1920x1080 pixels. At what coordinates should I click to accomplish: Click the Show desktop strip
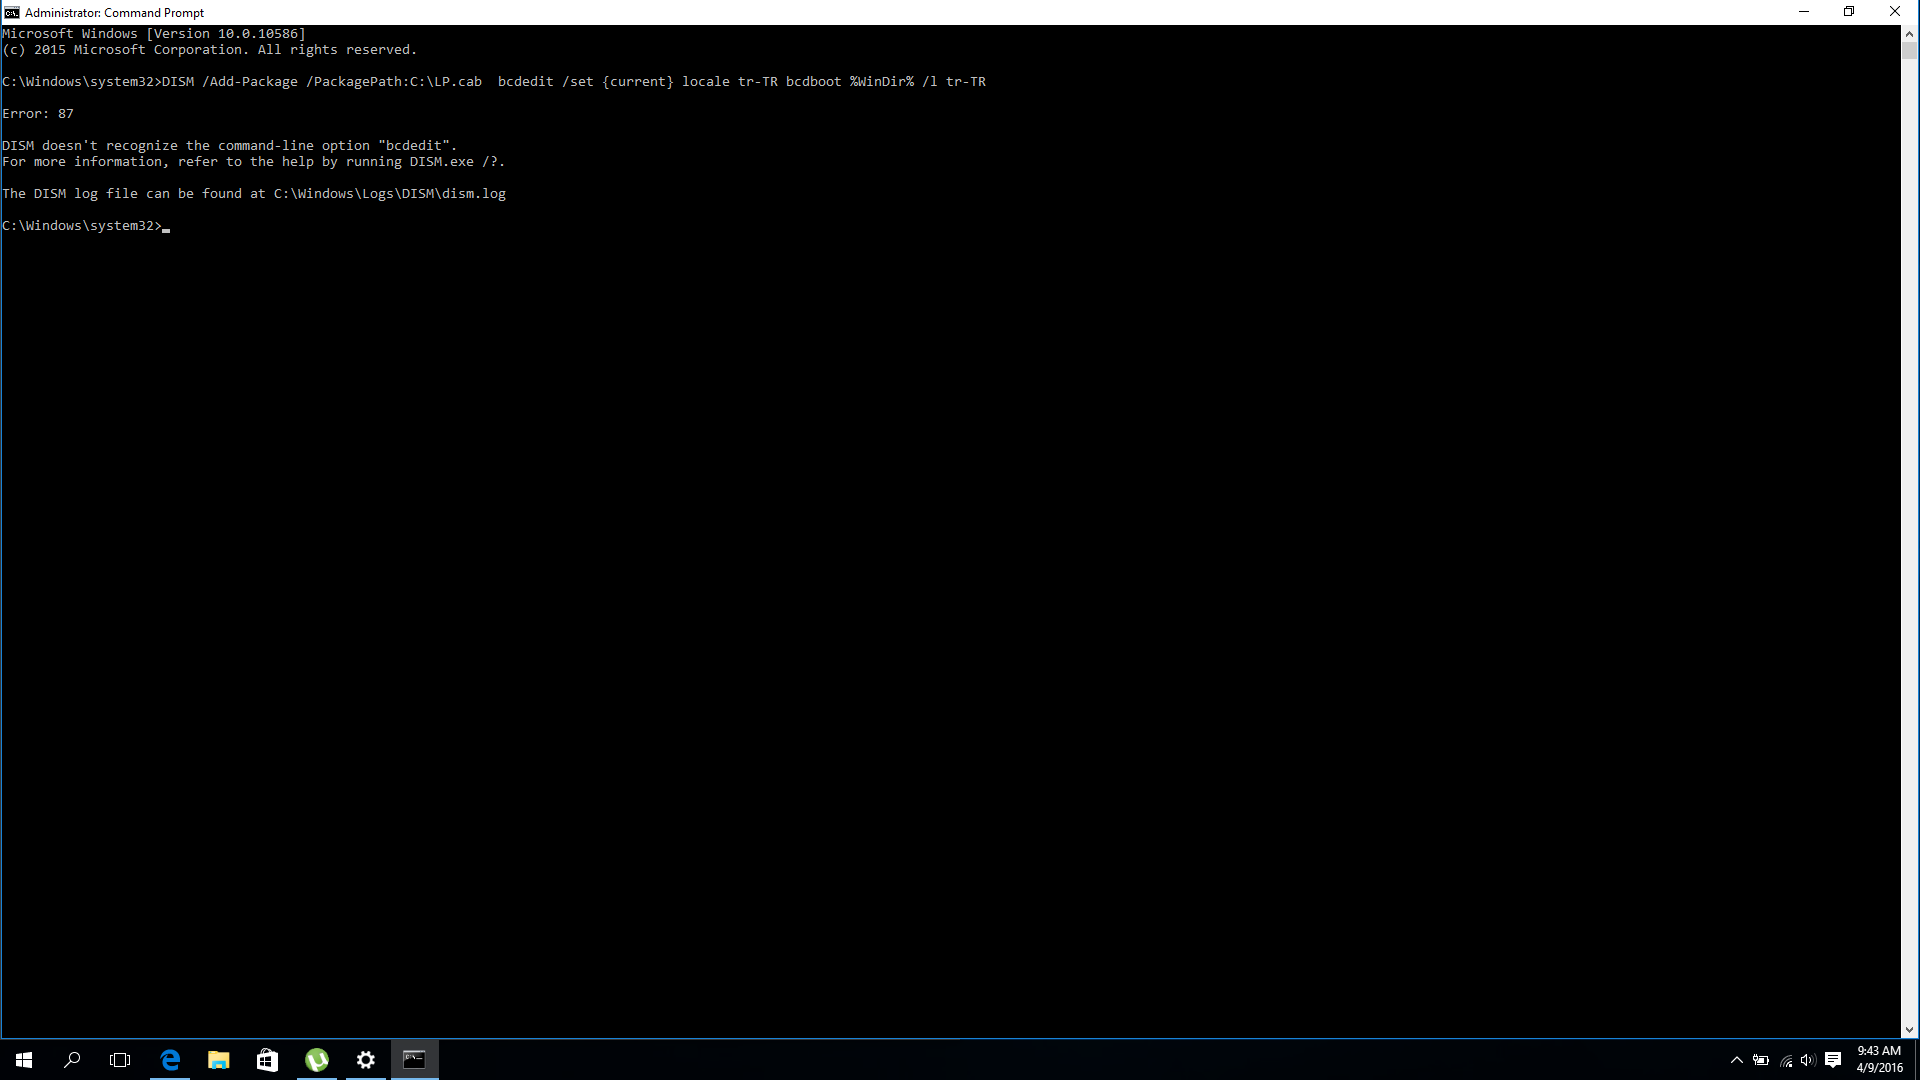pos(1917,1060)
